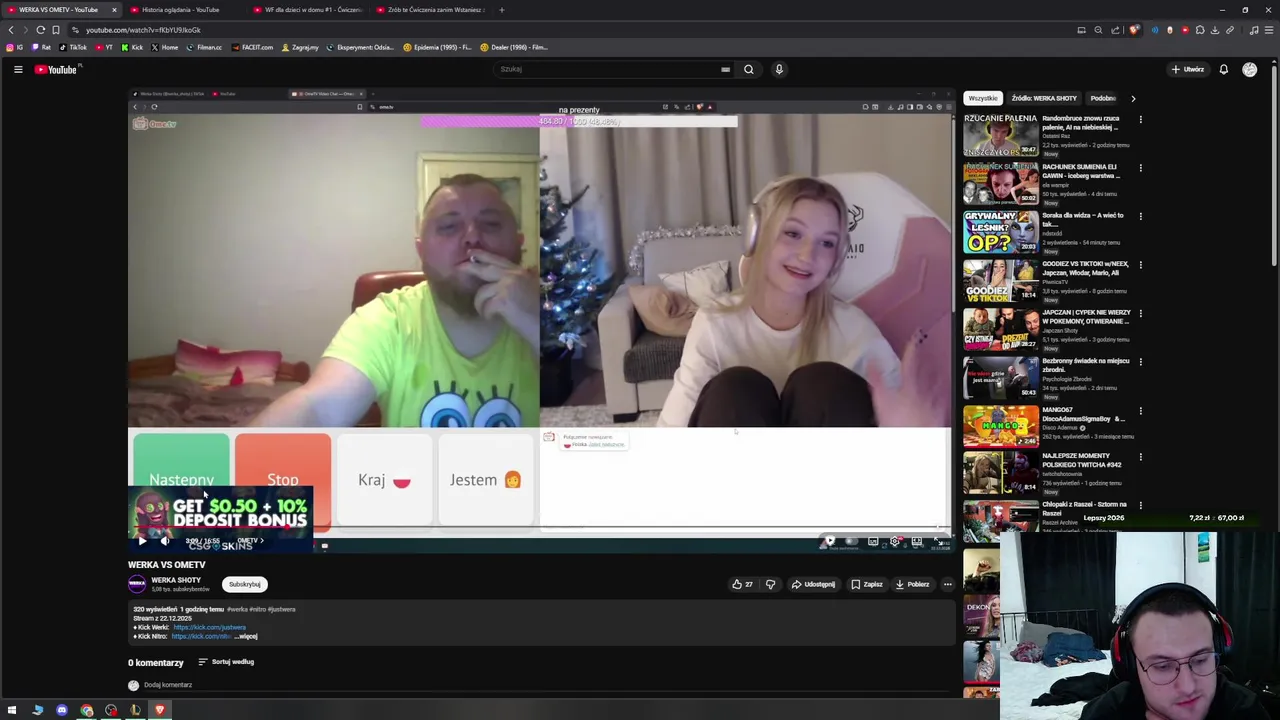Open options for the Soraka dla widza video
The height and width of the screenshot is (720, 1280).
1140,216
